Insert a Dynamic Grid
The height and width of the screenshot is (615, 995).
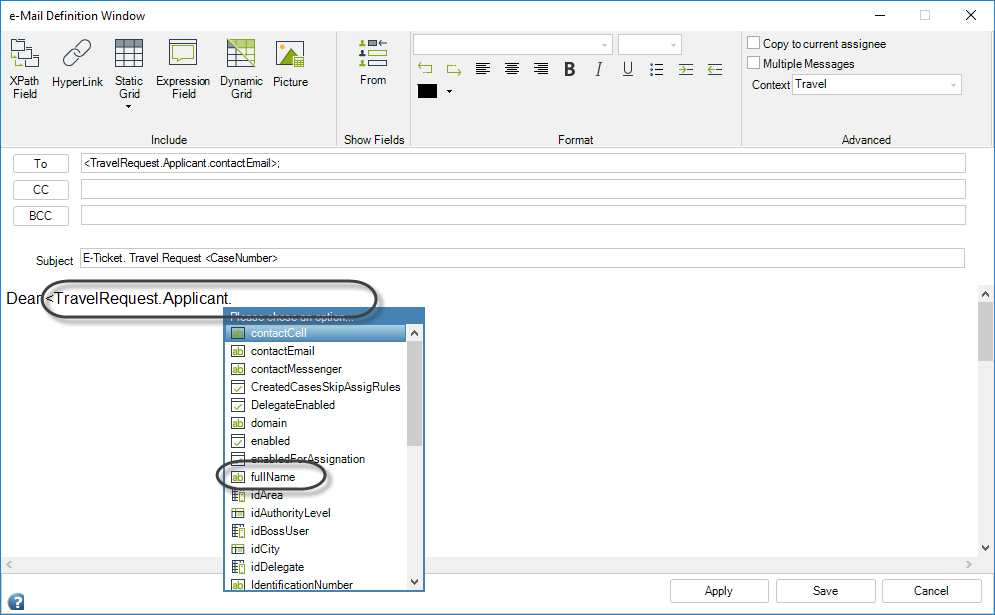(x=241, y=69)
